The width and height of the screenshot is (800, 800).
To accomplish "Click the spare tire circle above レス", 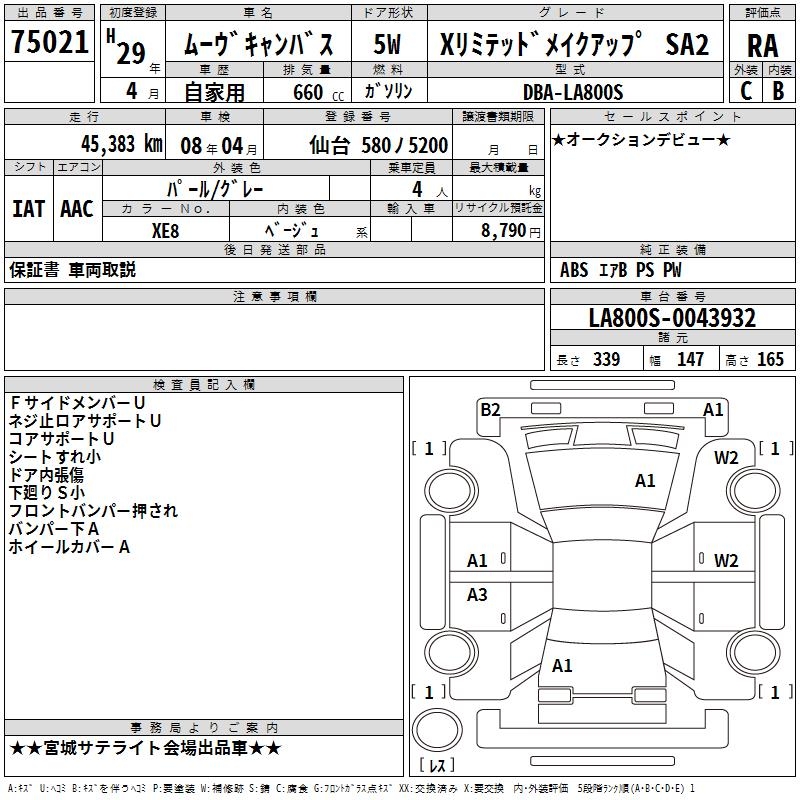I will [437, 730].
